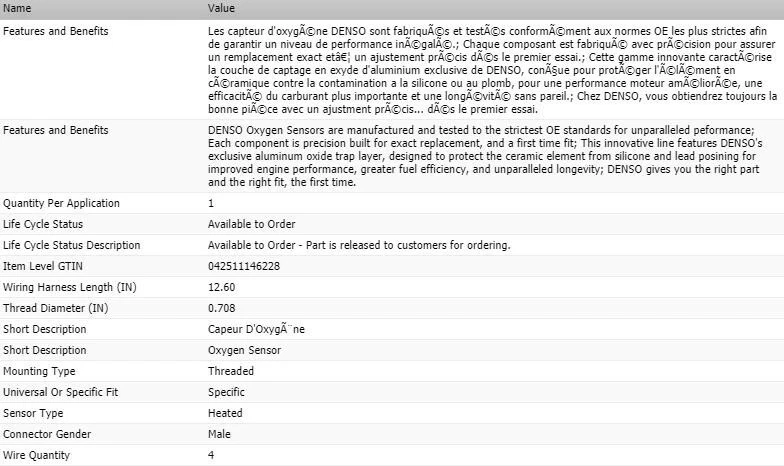This screenshot has width=784, height=466.
Task: Click Wiring Harness Length (IN) label
Action: pyautogui.click(x=68, y=287)
